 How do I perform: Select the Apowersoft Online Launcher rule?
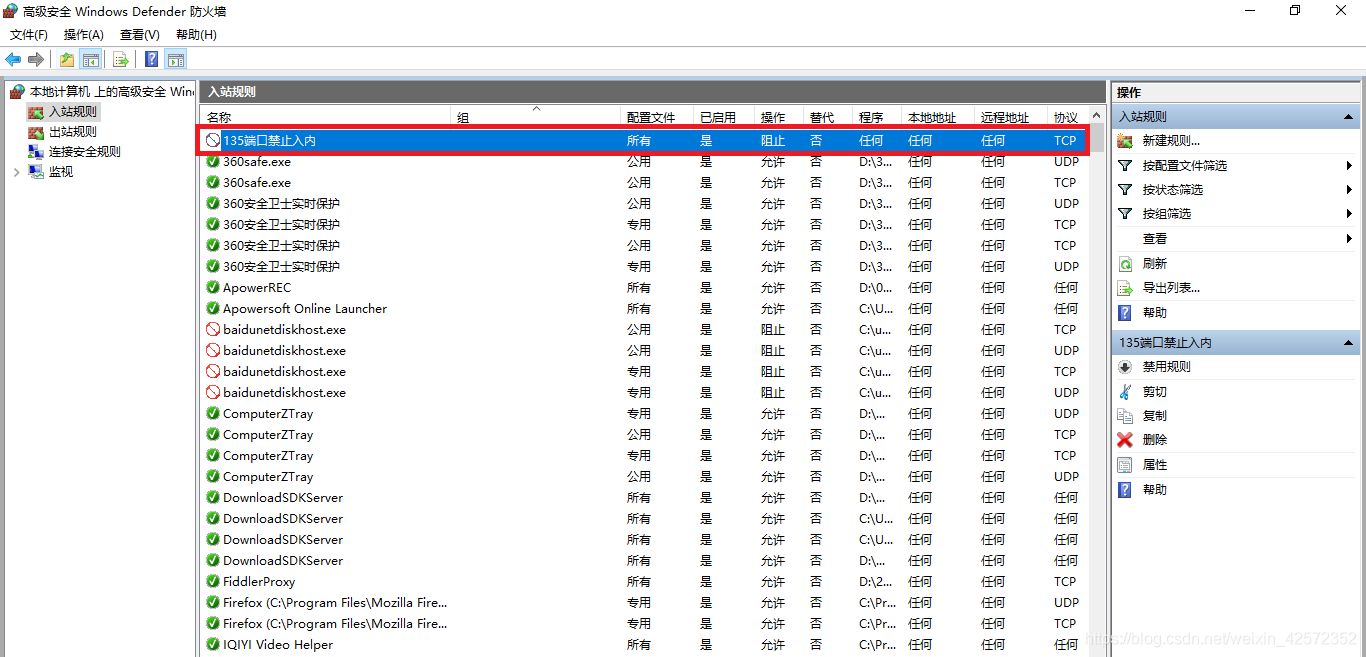643,309
